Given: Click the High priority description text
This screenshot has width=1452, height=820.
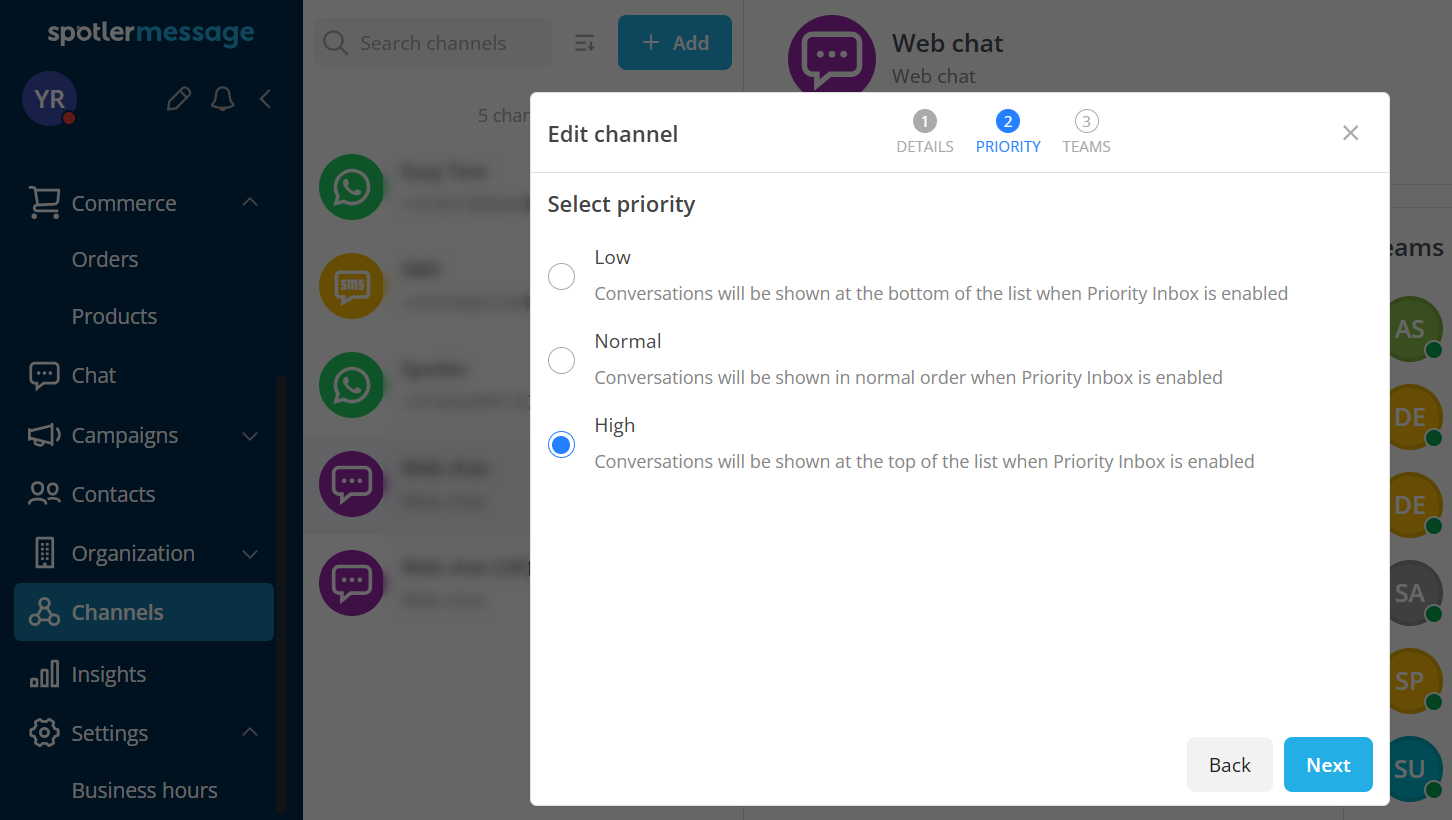Looking at the screenshot, I should point(924,462).
